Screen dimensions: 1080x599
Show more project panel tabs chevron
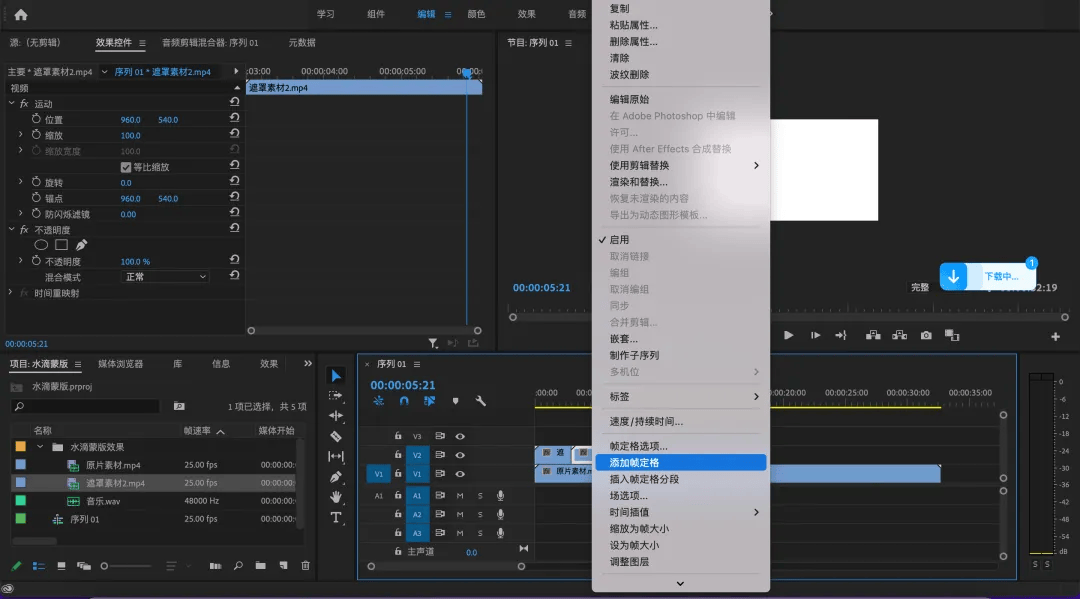(308, 364)
